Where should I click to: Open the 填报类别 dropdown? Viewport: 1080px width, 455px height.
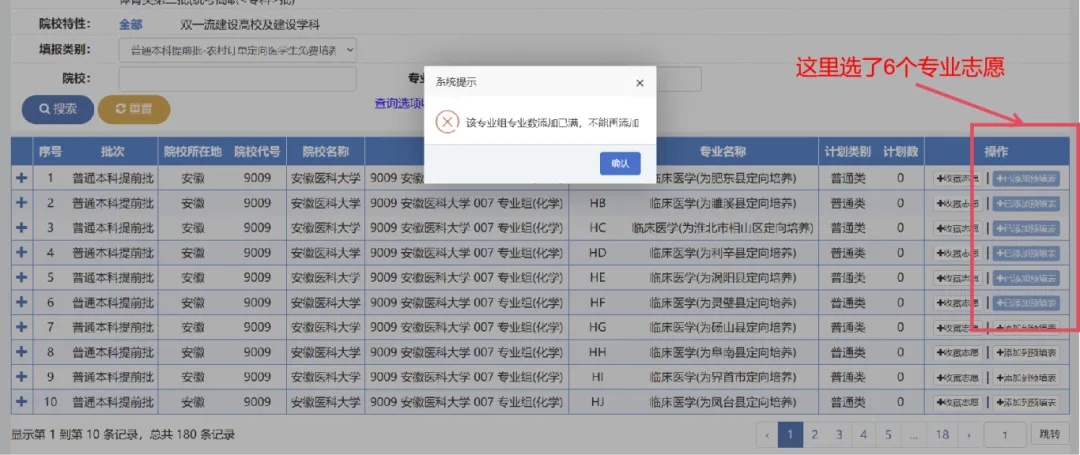click(238, 50)
